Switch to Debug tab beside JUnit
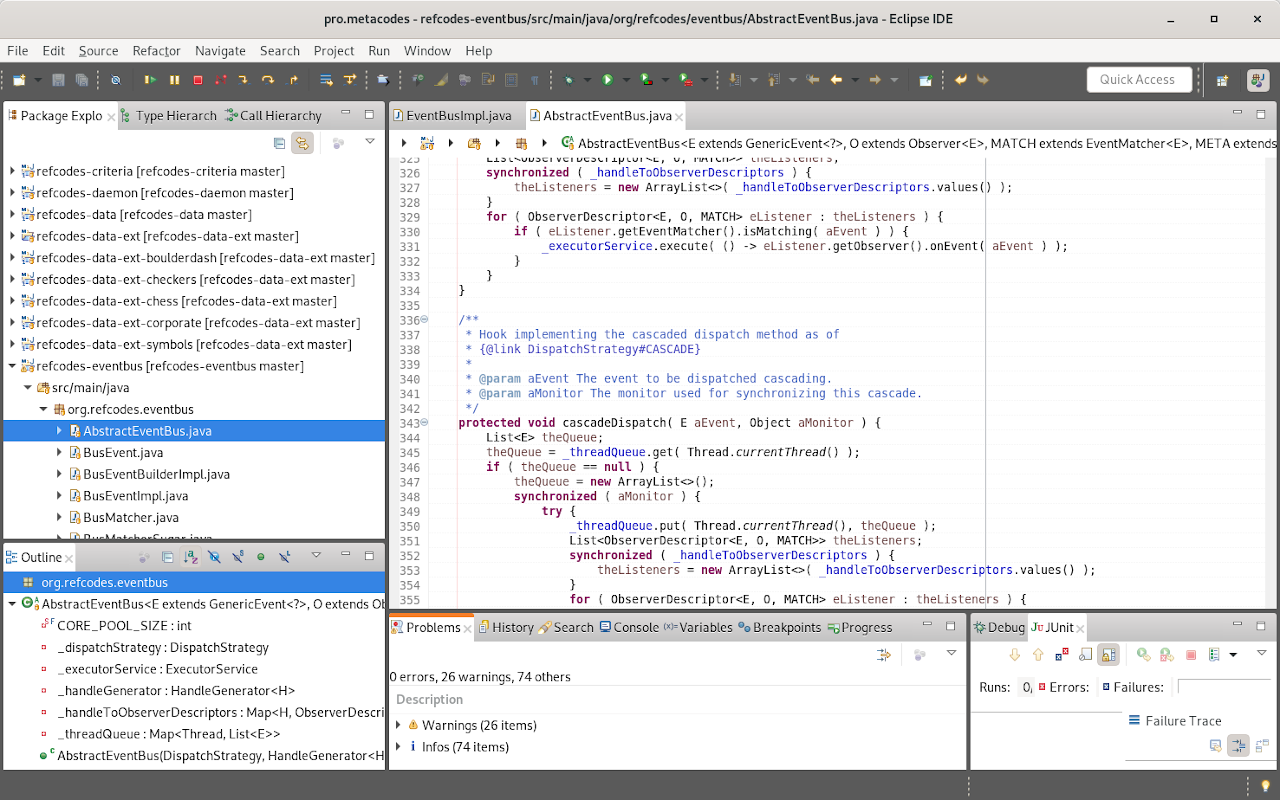Image resolution: width=1280 pixels, height=800 pixels. [x=998, y=627]
